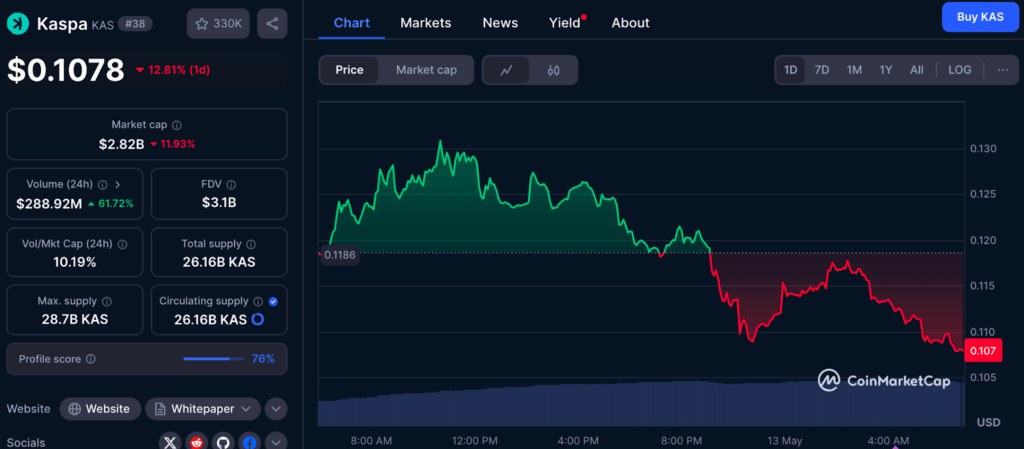Viewport: 1024px width, 449px height.
Task: Click the $0.1078 price text
Action: pyautogui.click(x=65, y=70)
